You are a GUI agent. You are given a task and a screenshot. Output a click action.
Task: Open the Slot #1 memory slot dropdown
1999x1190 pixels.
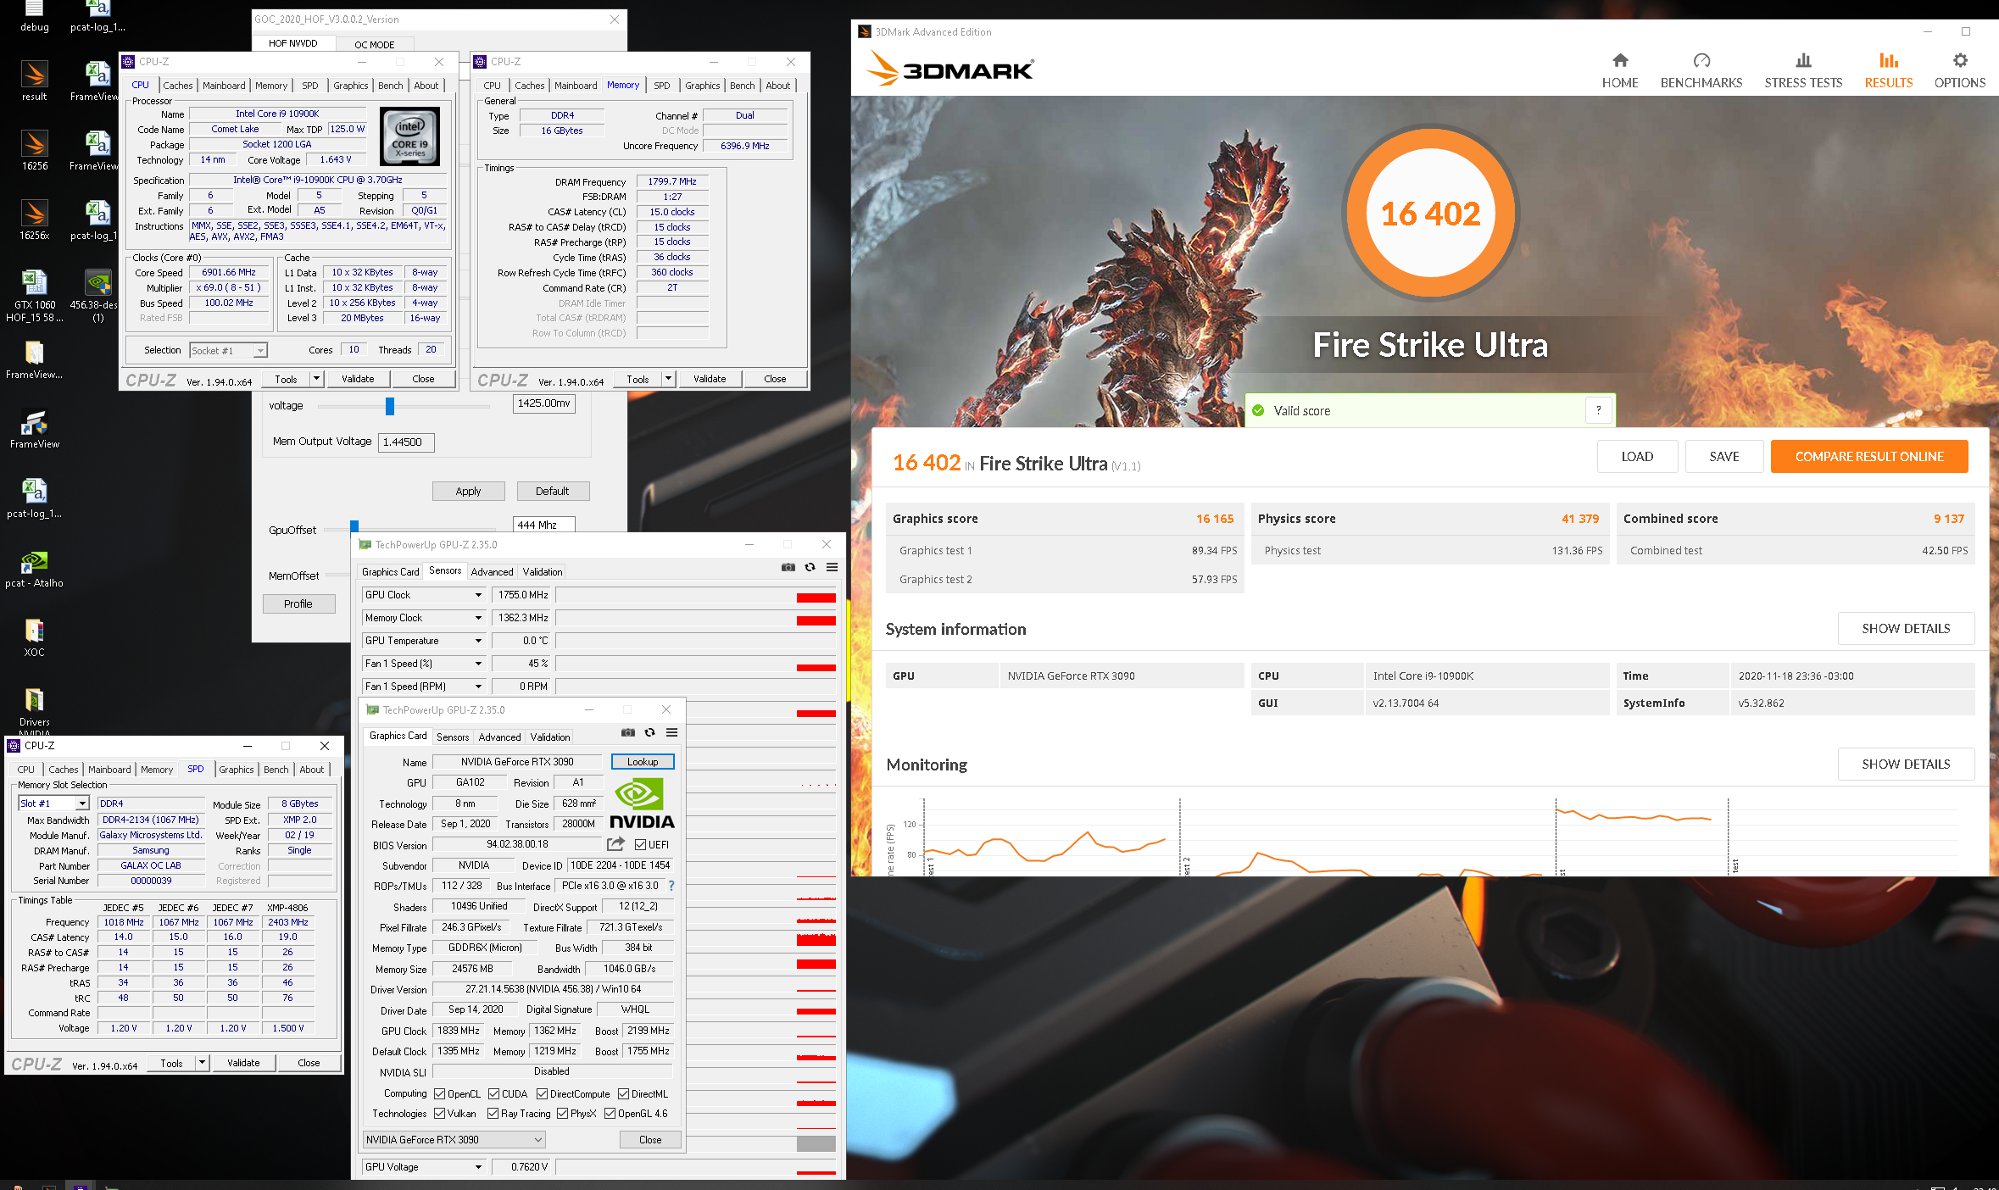[x=53, y=804]
